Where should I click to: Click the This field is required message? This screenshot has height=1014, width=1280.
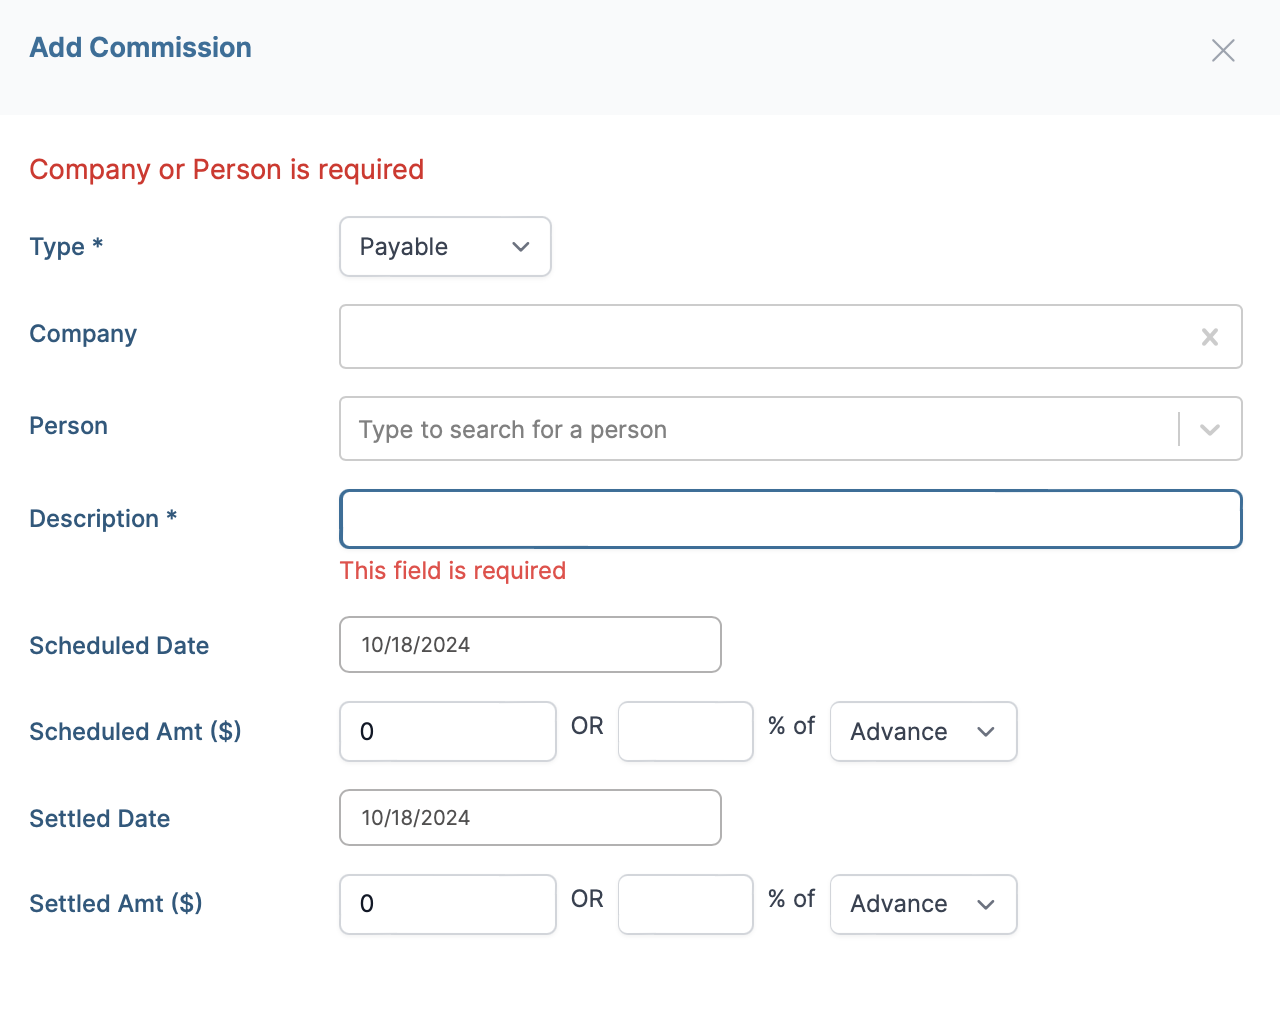(x=452, y=571)
